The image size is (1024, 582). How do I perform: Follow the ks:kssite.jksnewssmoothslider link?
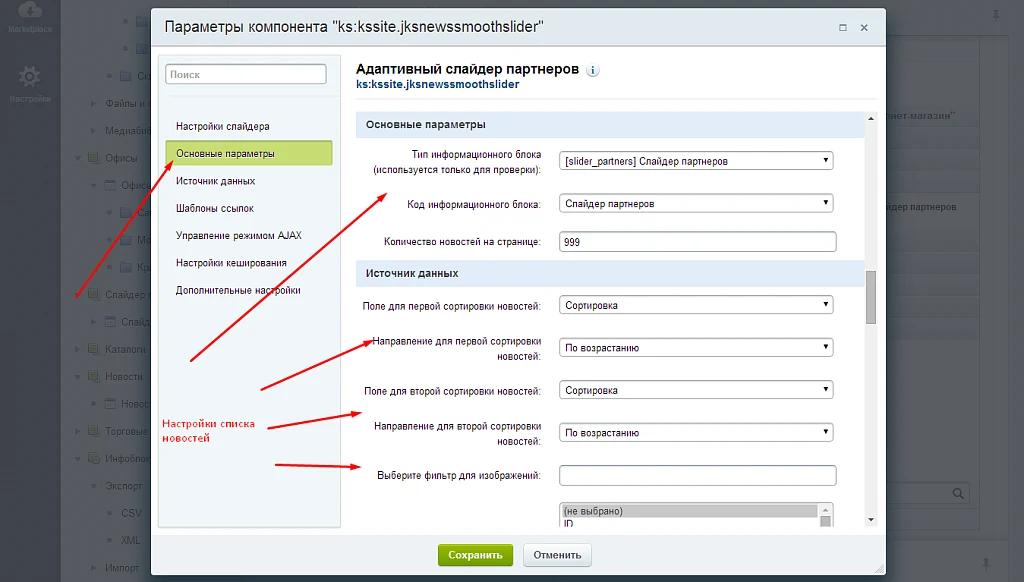click(x=438, y=84)
